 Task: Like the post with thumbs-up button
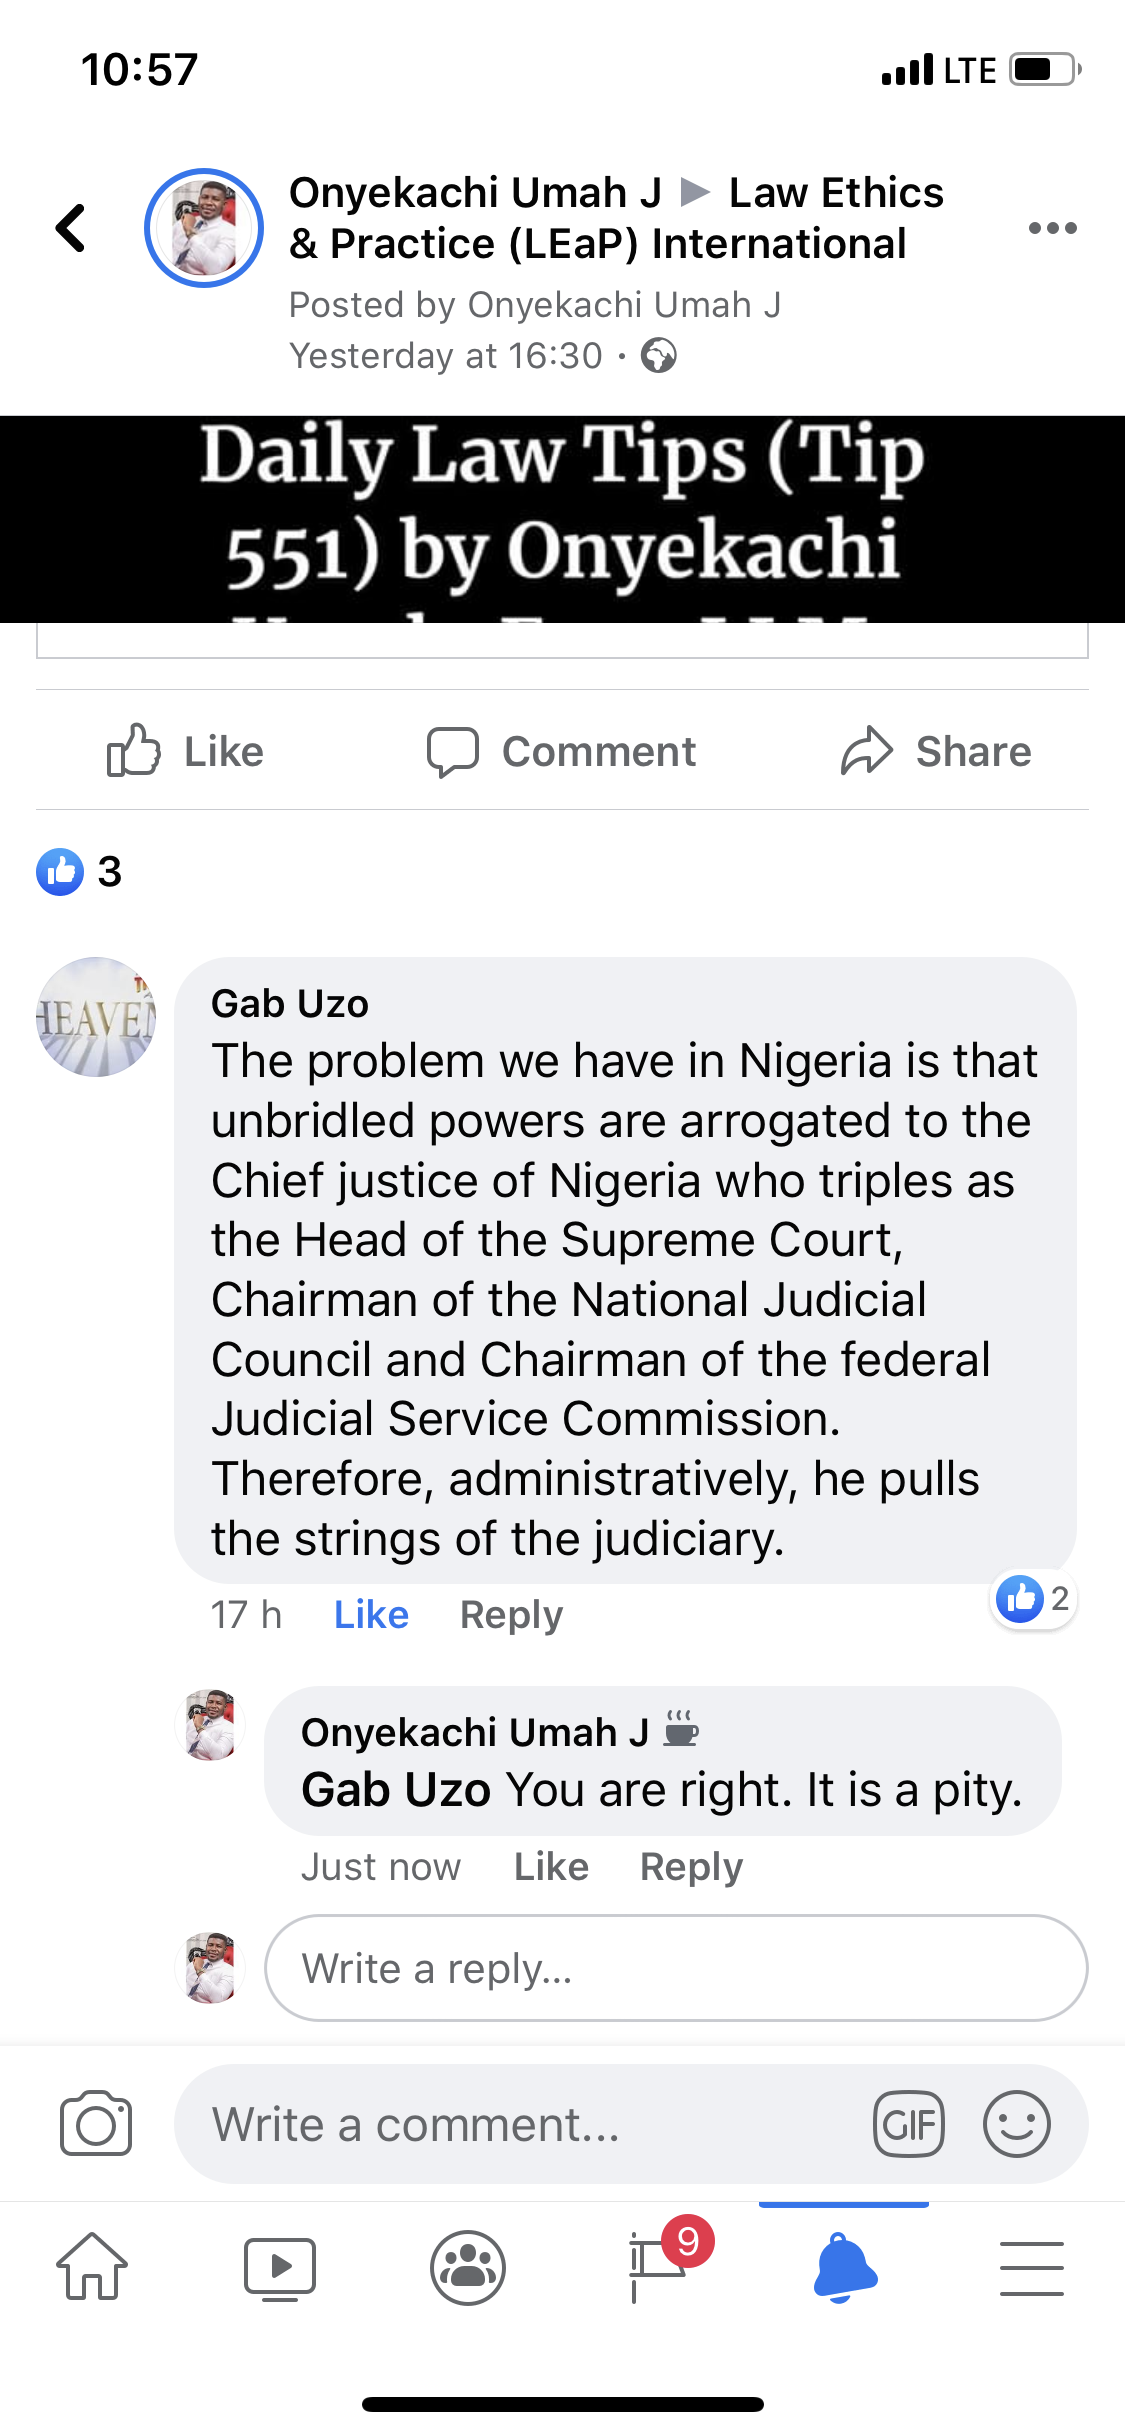[x=186, y=752]
